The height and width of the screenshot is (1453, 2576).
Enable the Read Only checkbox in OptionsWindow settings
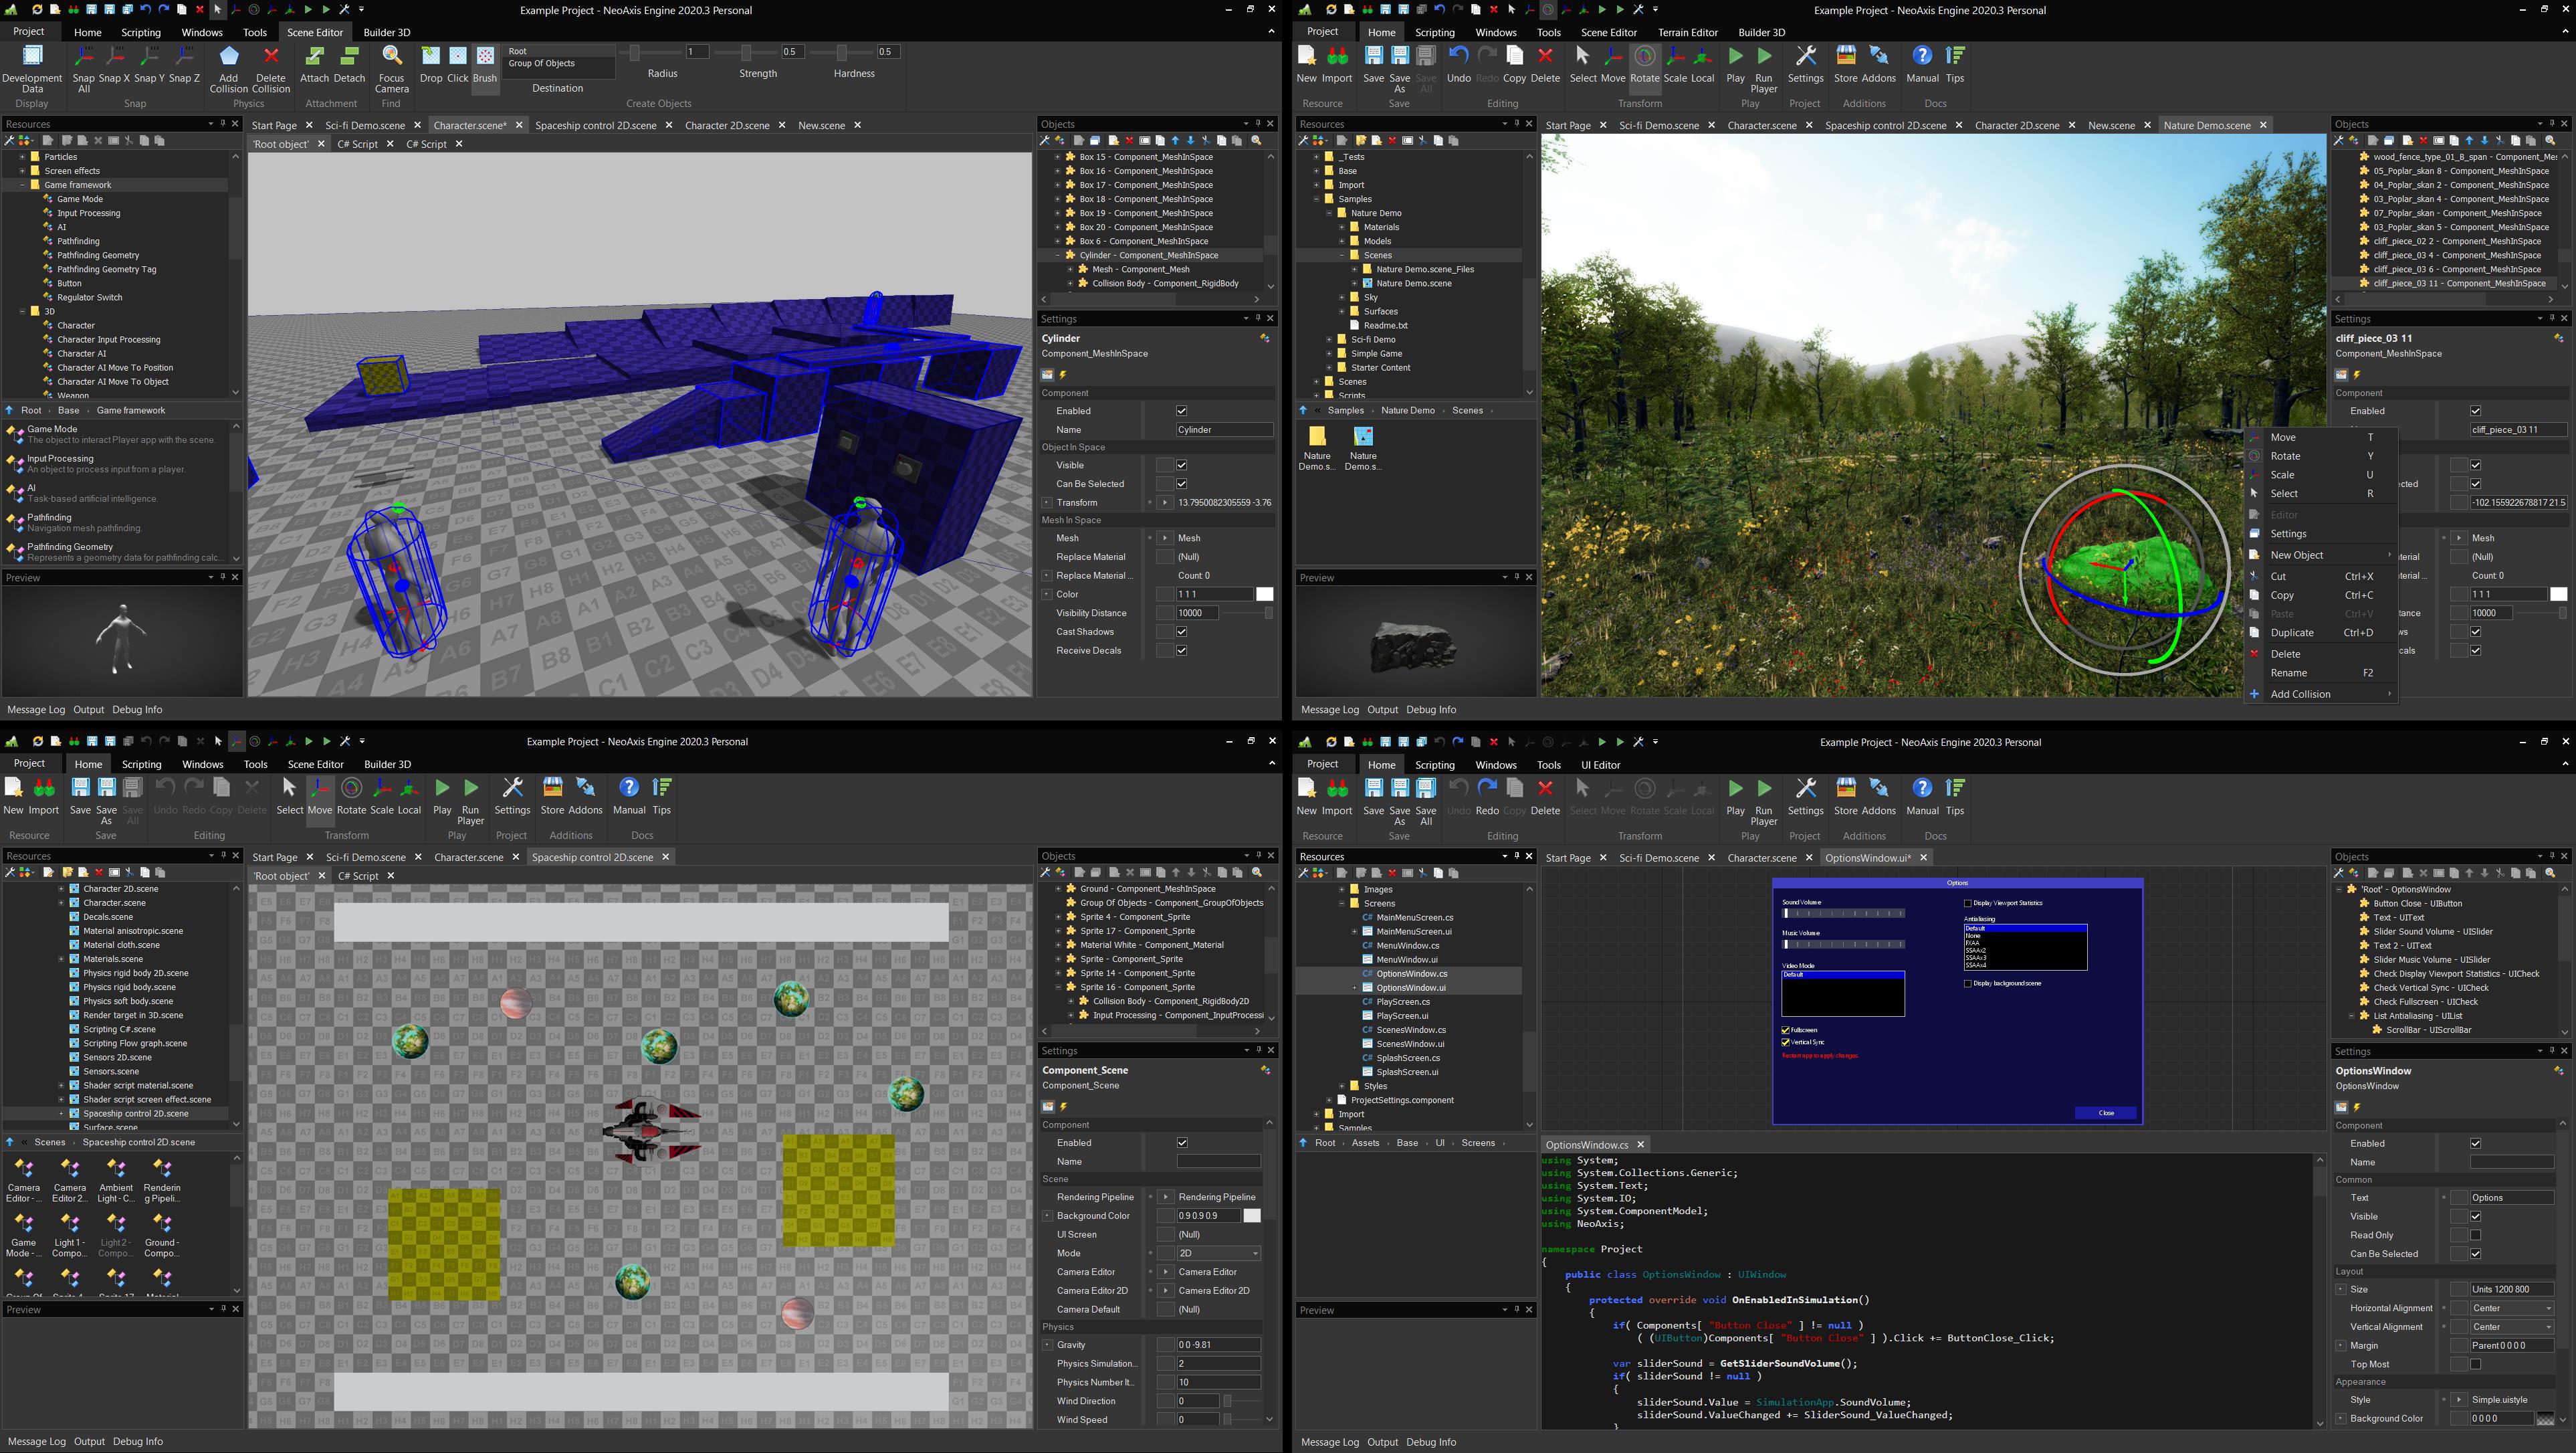tap(2475, 1235)
